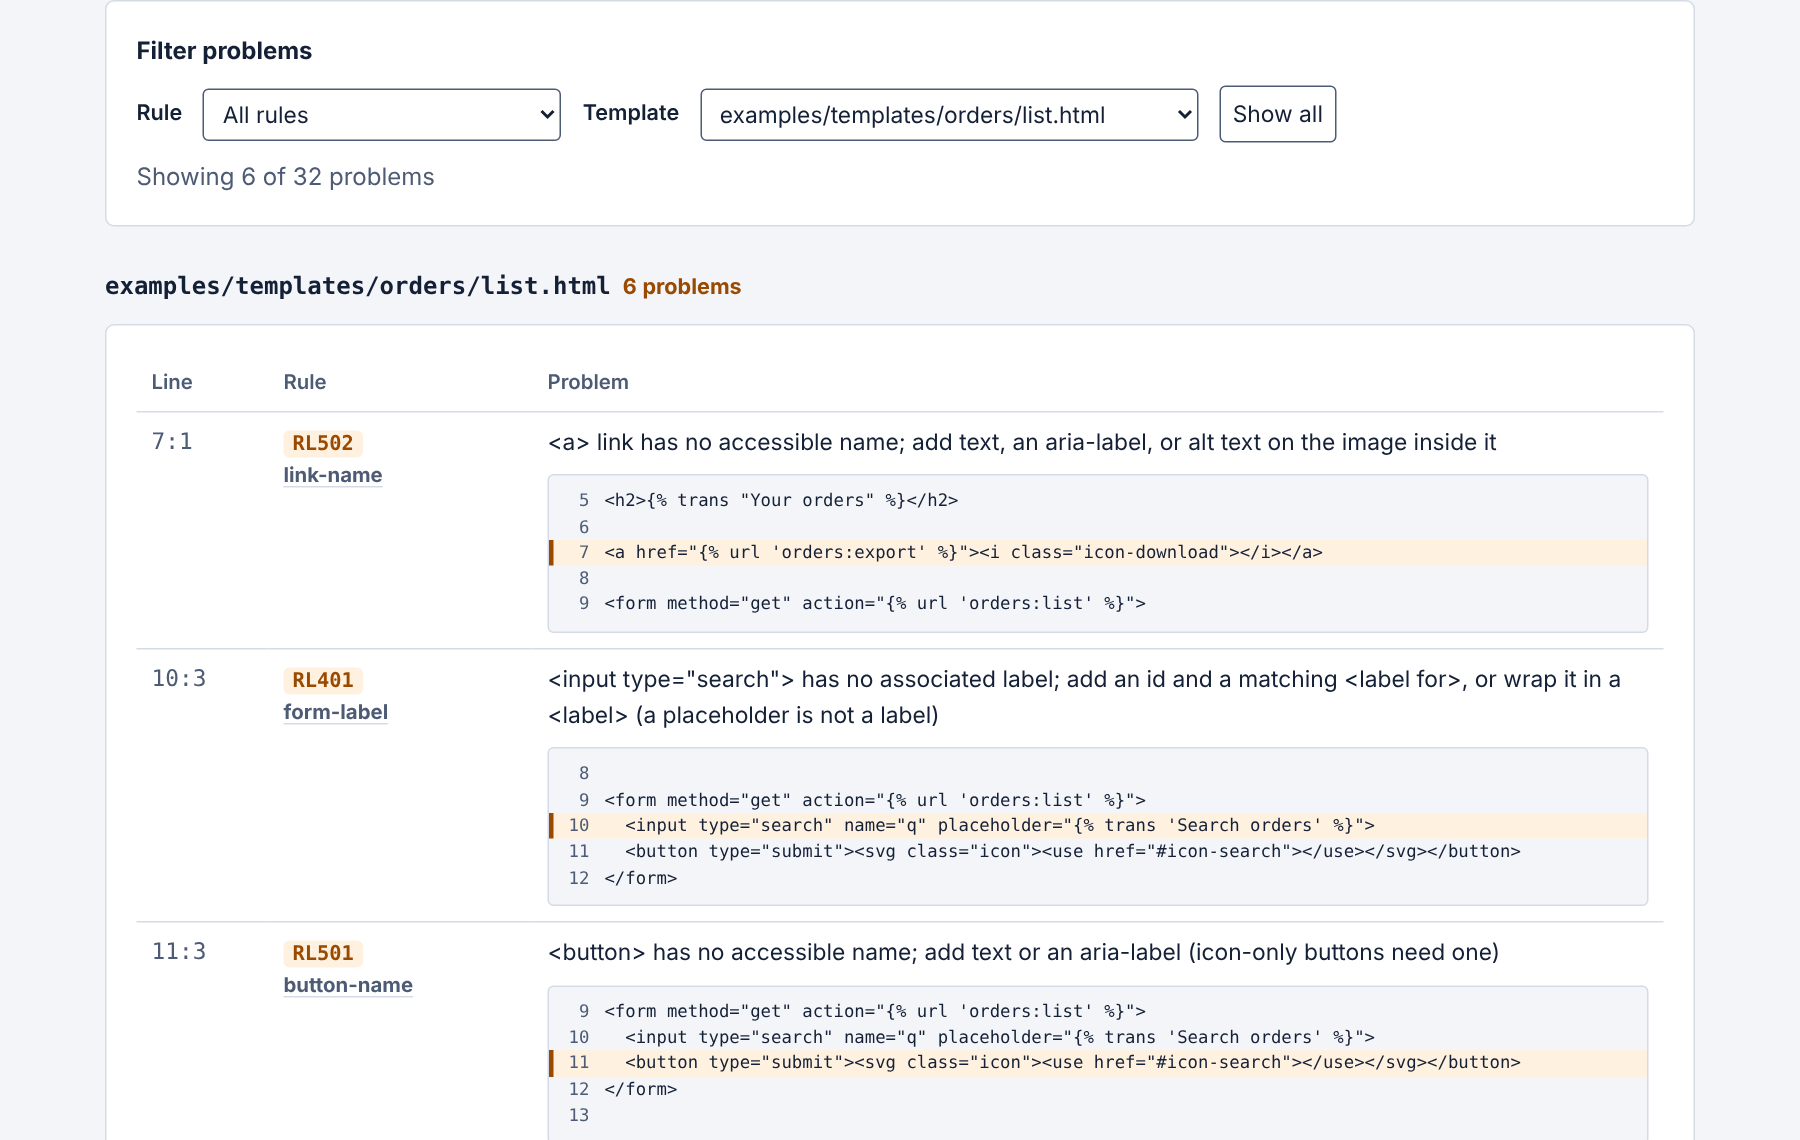The height and width of the screenshot is (1140, 1800).
Task: Click the Show all button
Action: tap(1277, 114)
